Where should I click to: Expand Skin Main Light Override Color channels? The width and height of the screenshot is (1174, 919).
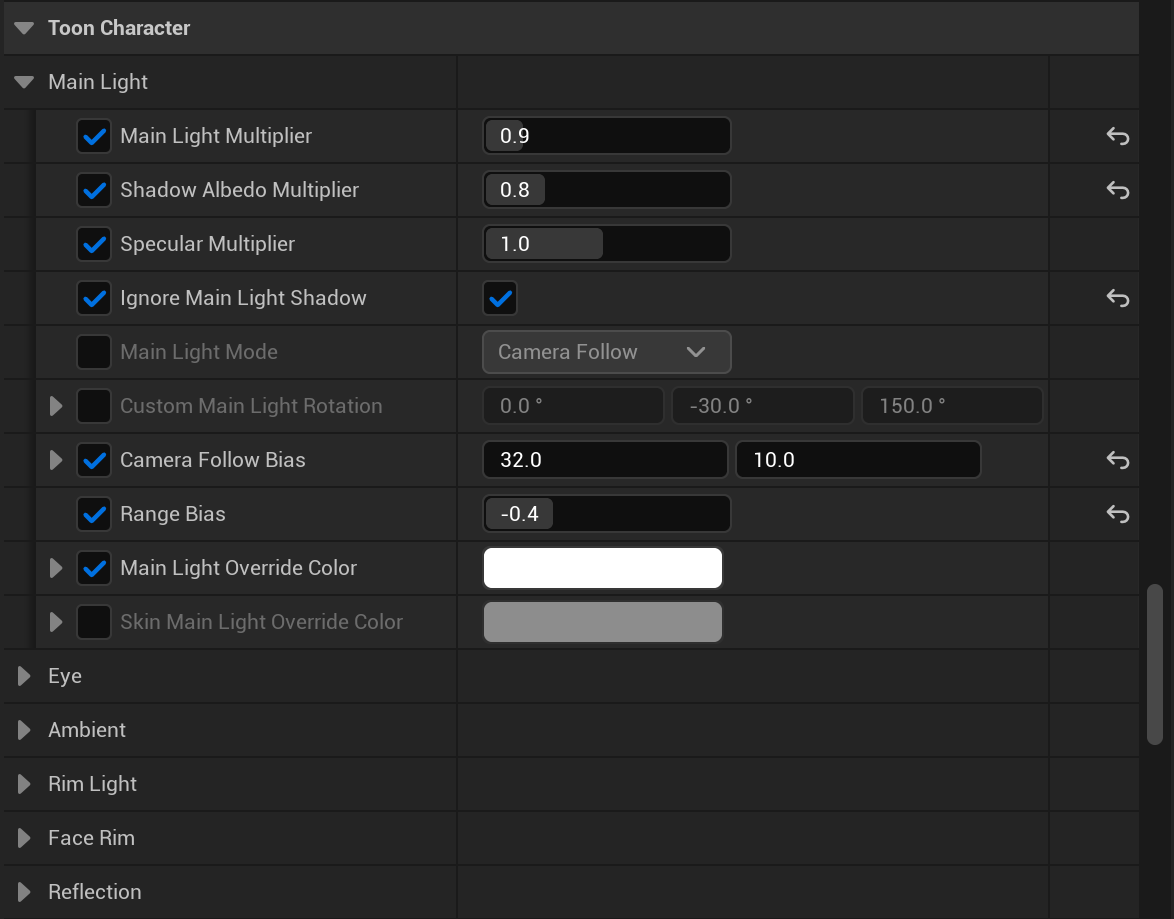pyautogui.click(x=56, y=622)
